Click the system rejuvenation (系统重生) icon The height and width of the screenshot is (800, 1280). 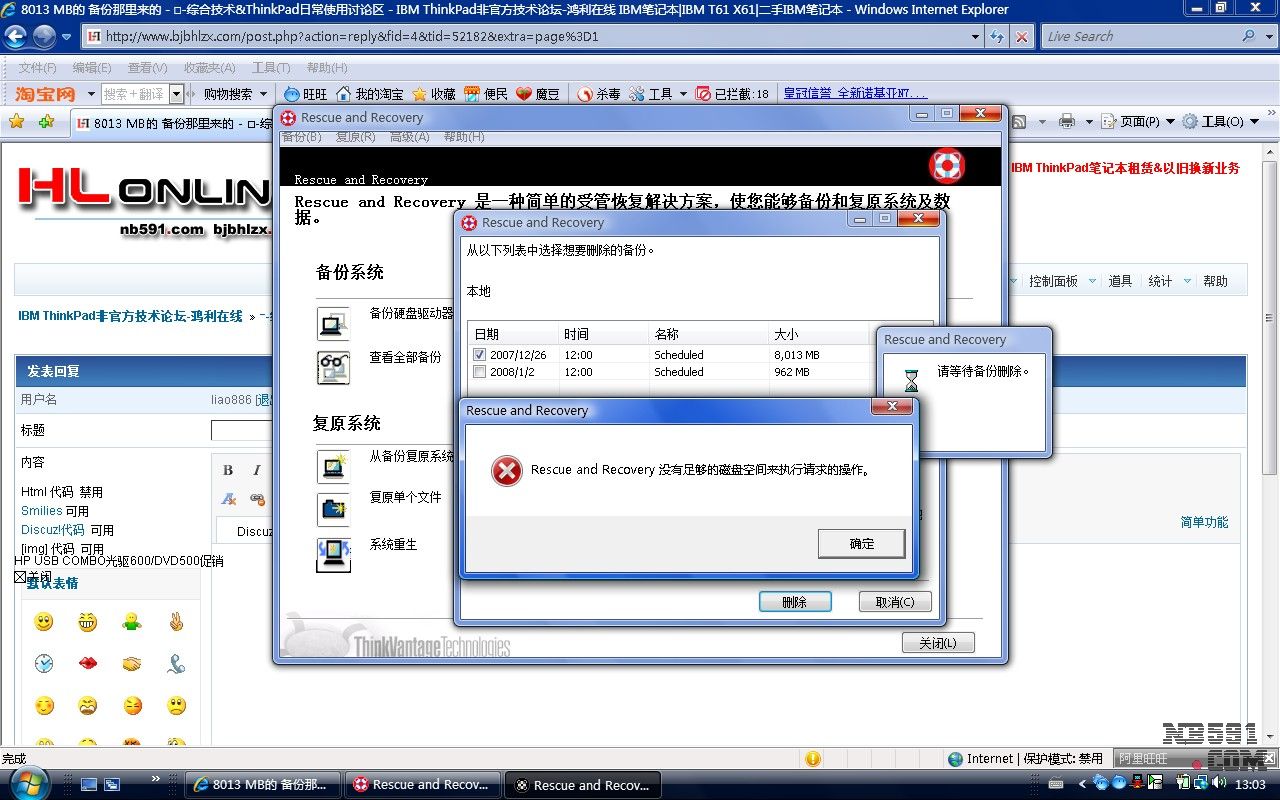click(x=333, y=555)
